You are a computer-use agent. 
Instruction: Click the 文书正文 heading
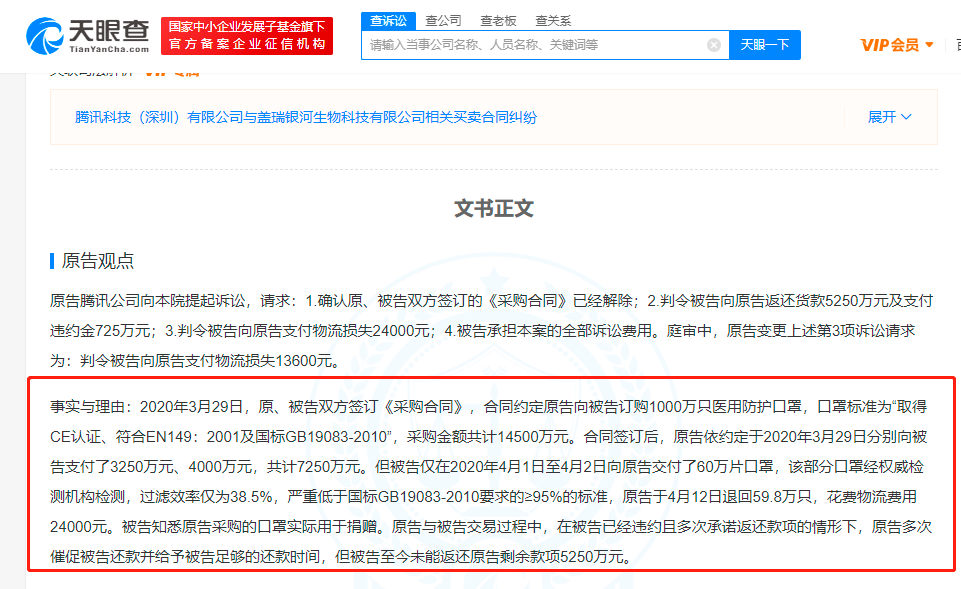494,208
